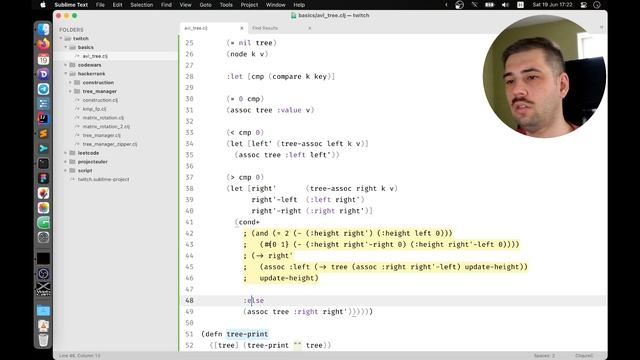Open the Help menu

click(x=299, y=5)
